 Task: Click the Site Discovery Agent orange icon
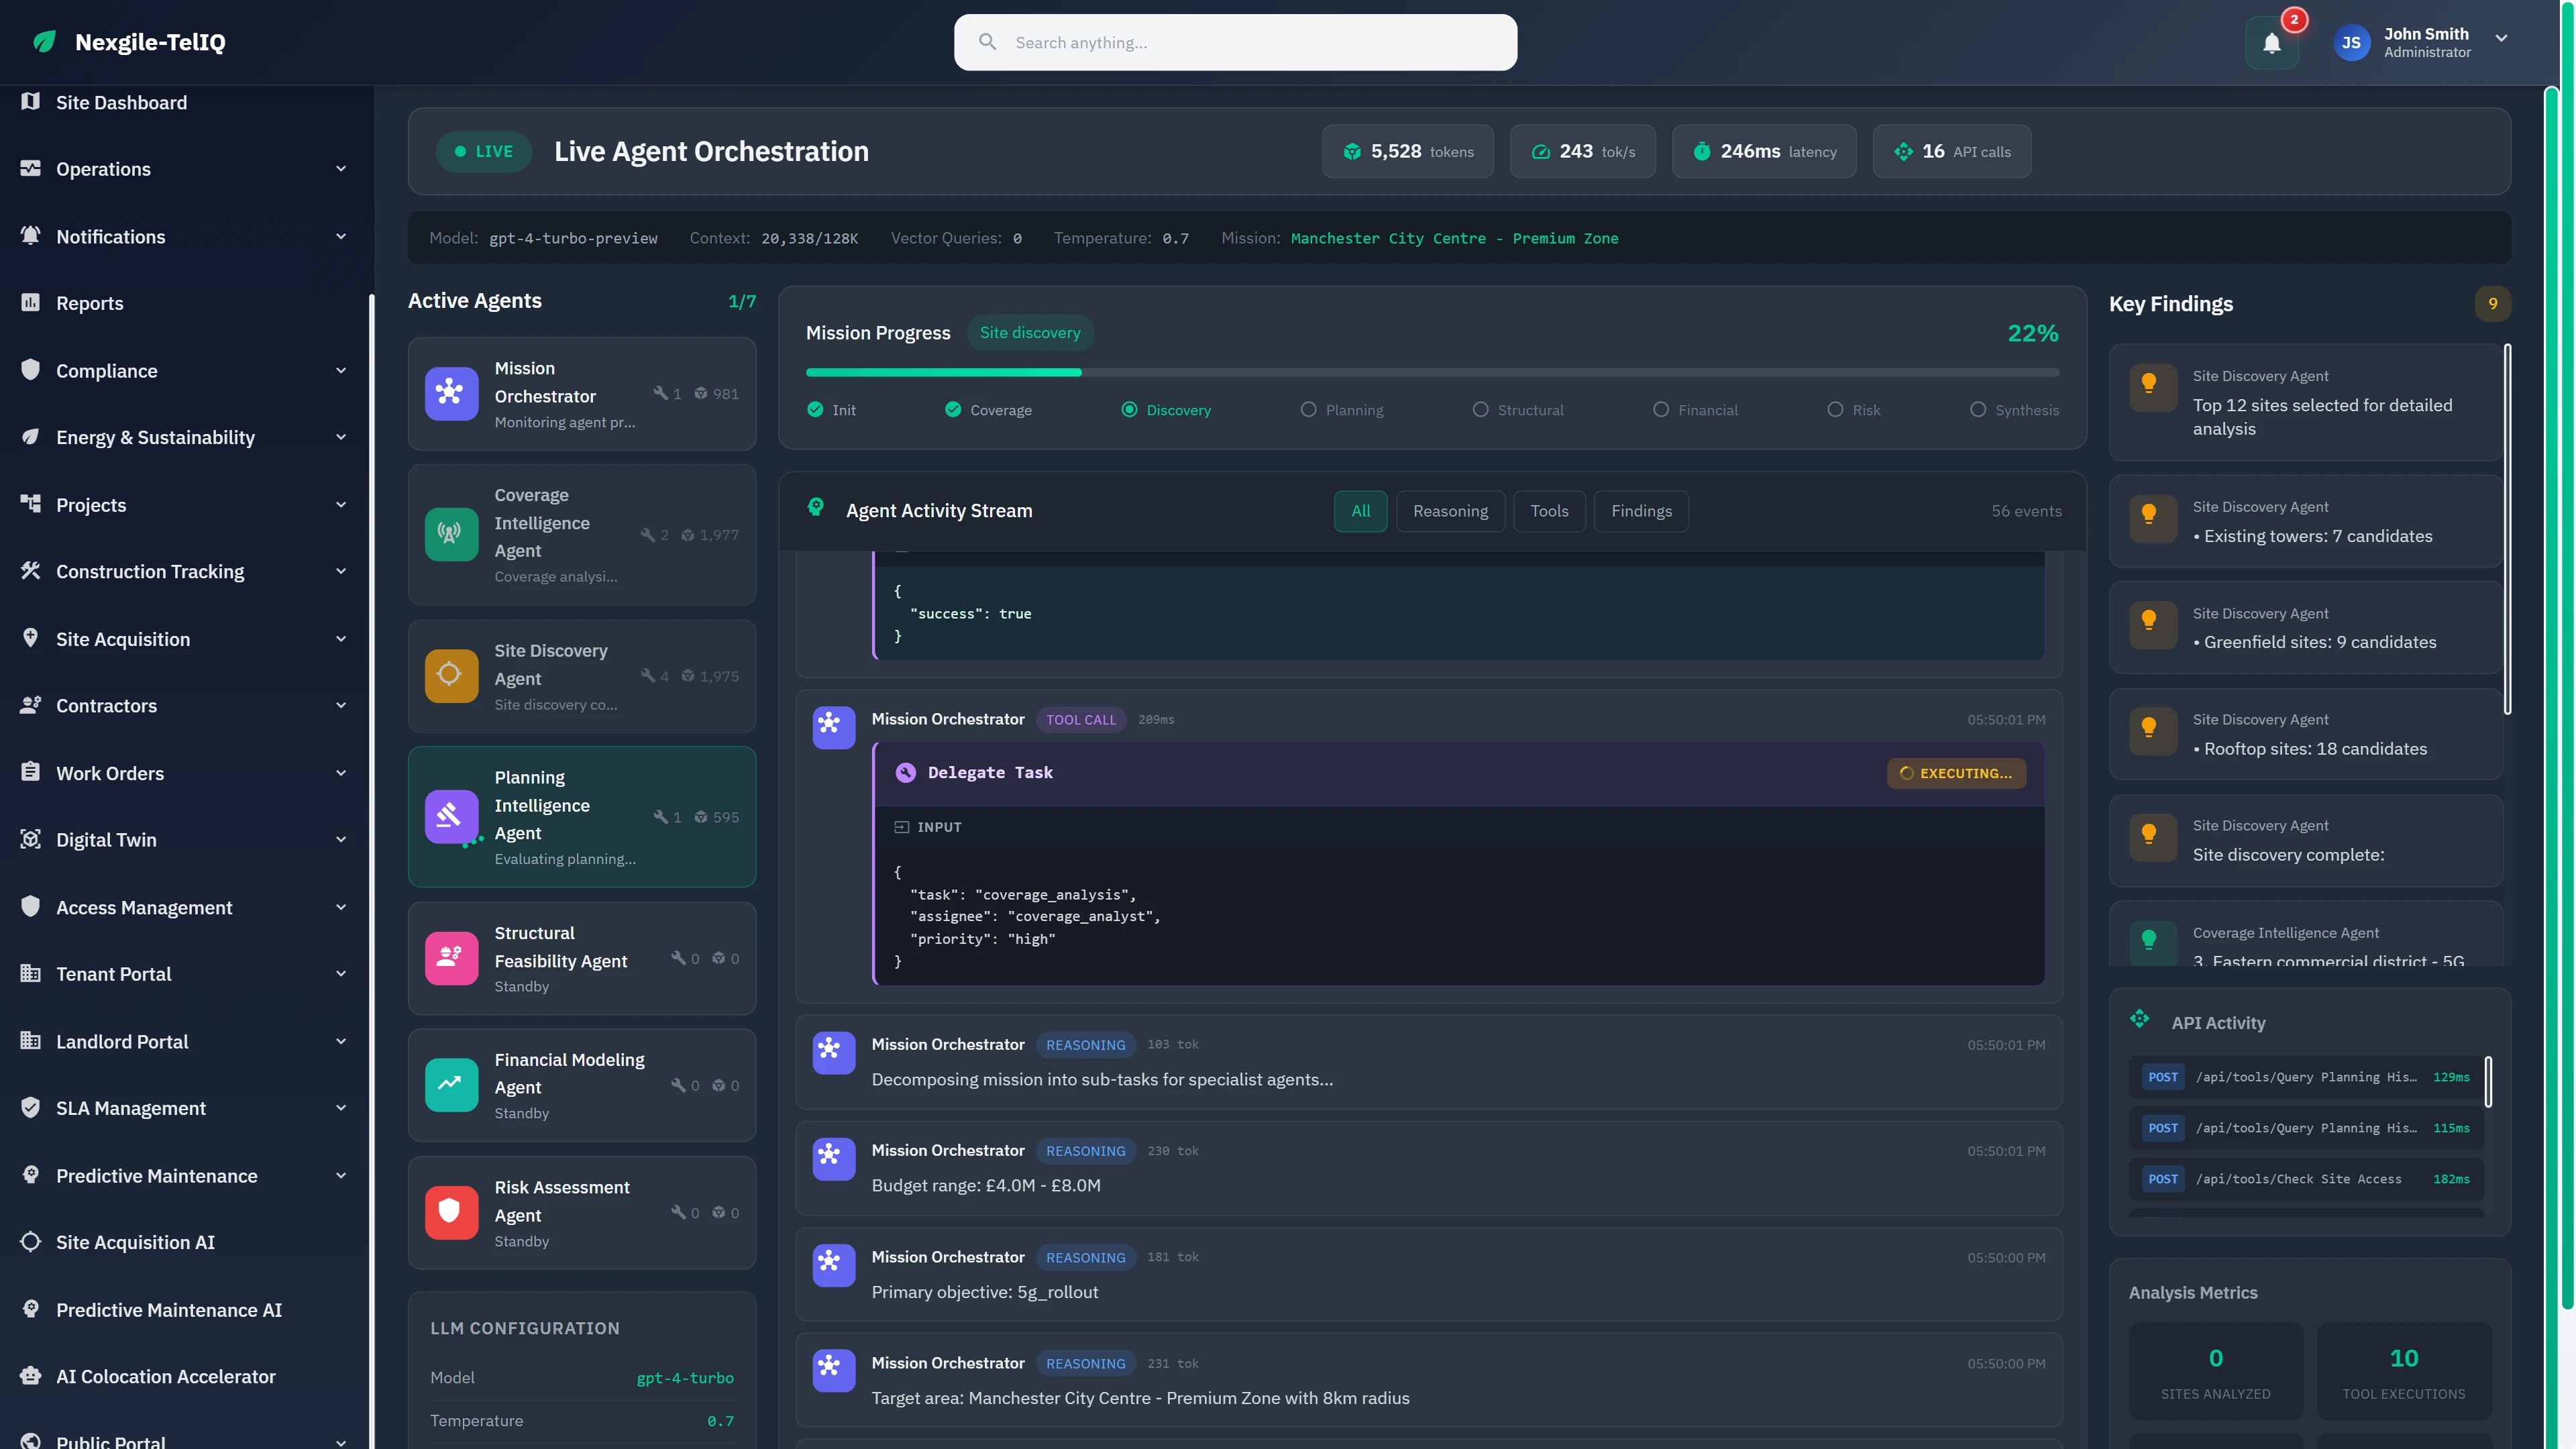[451, 675]
